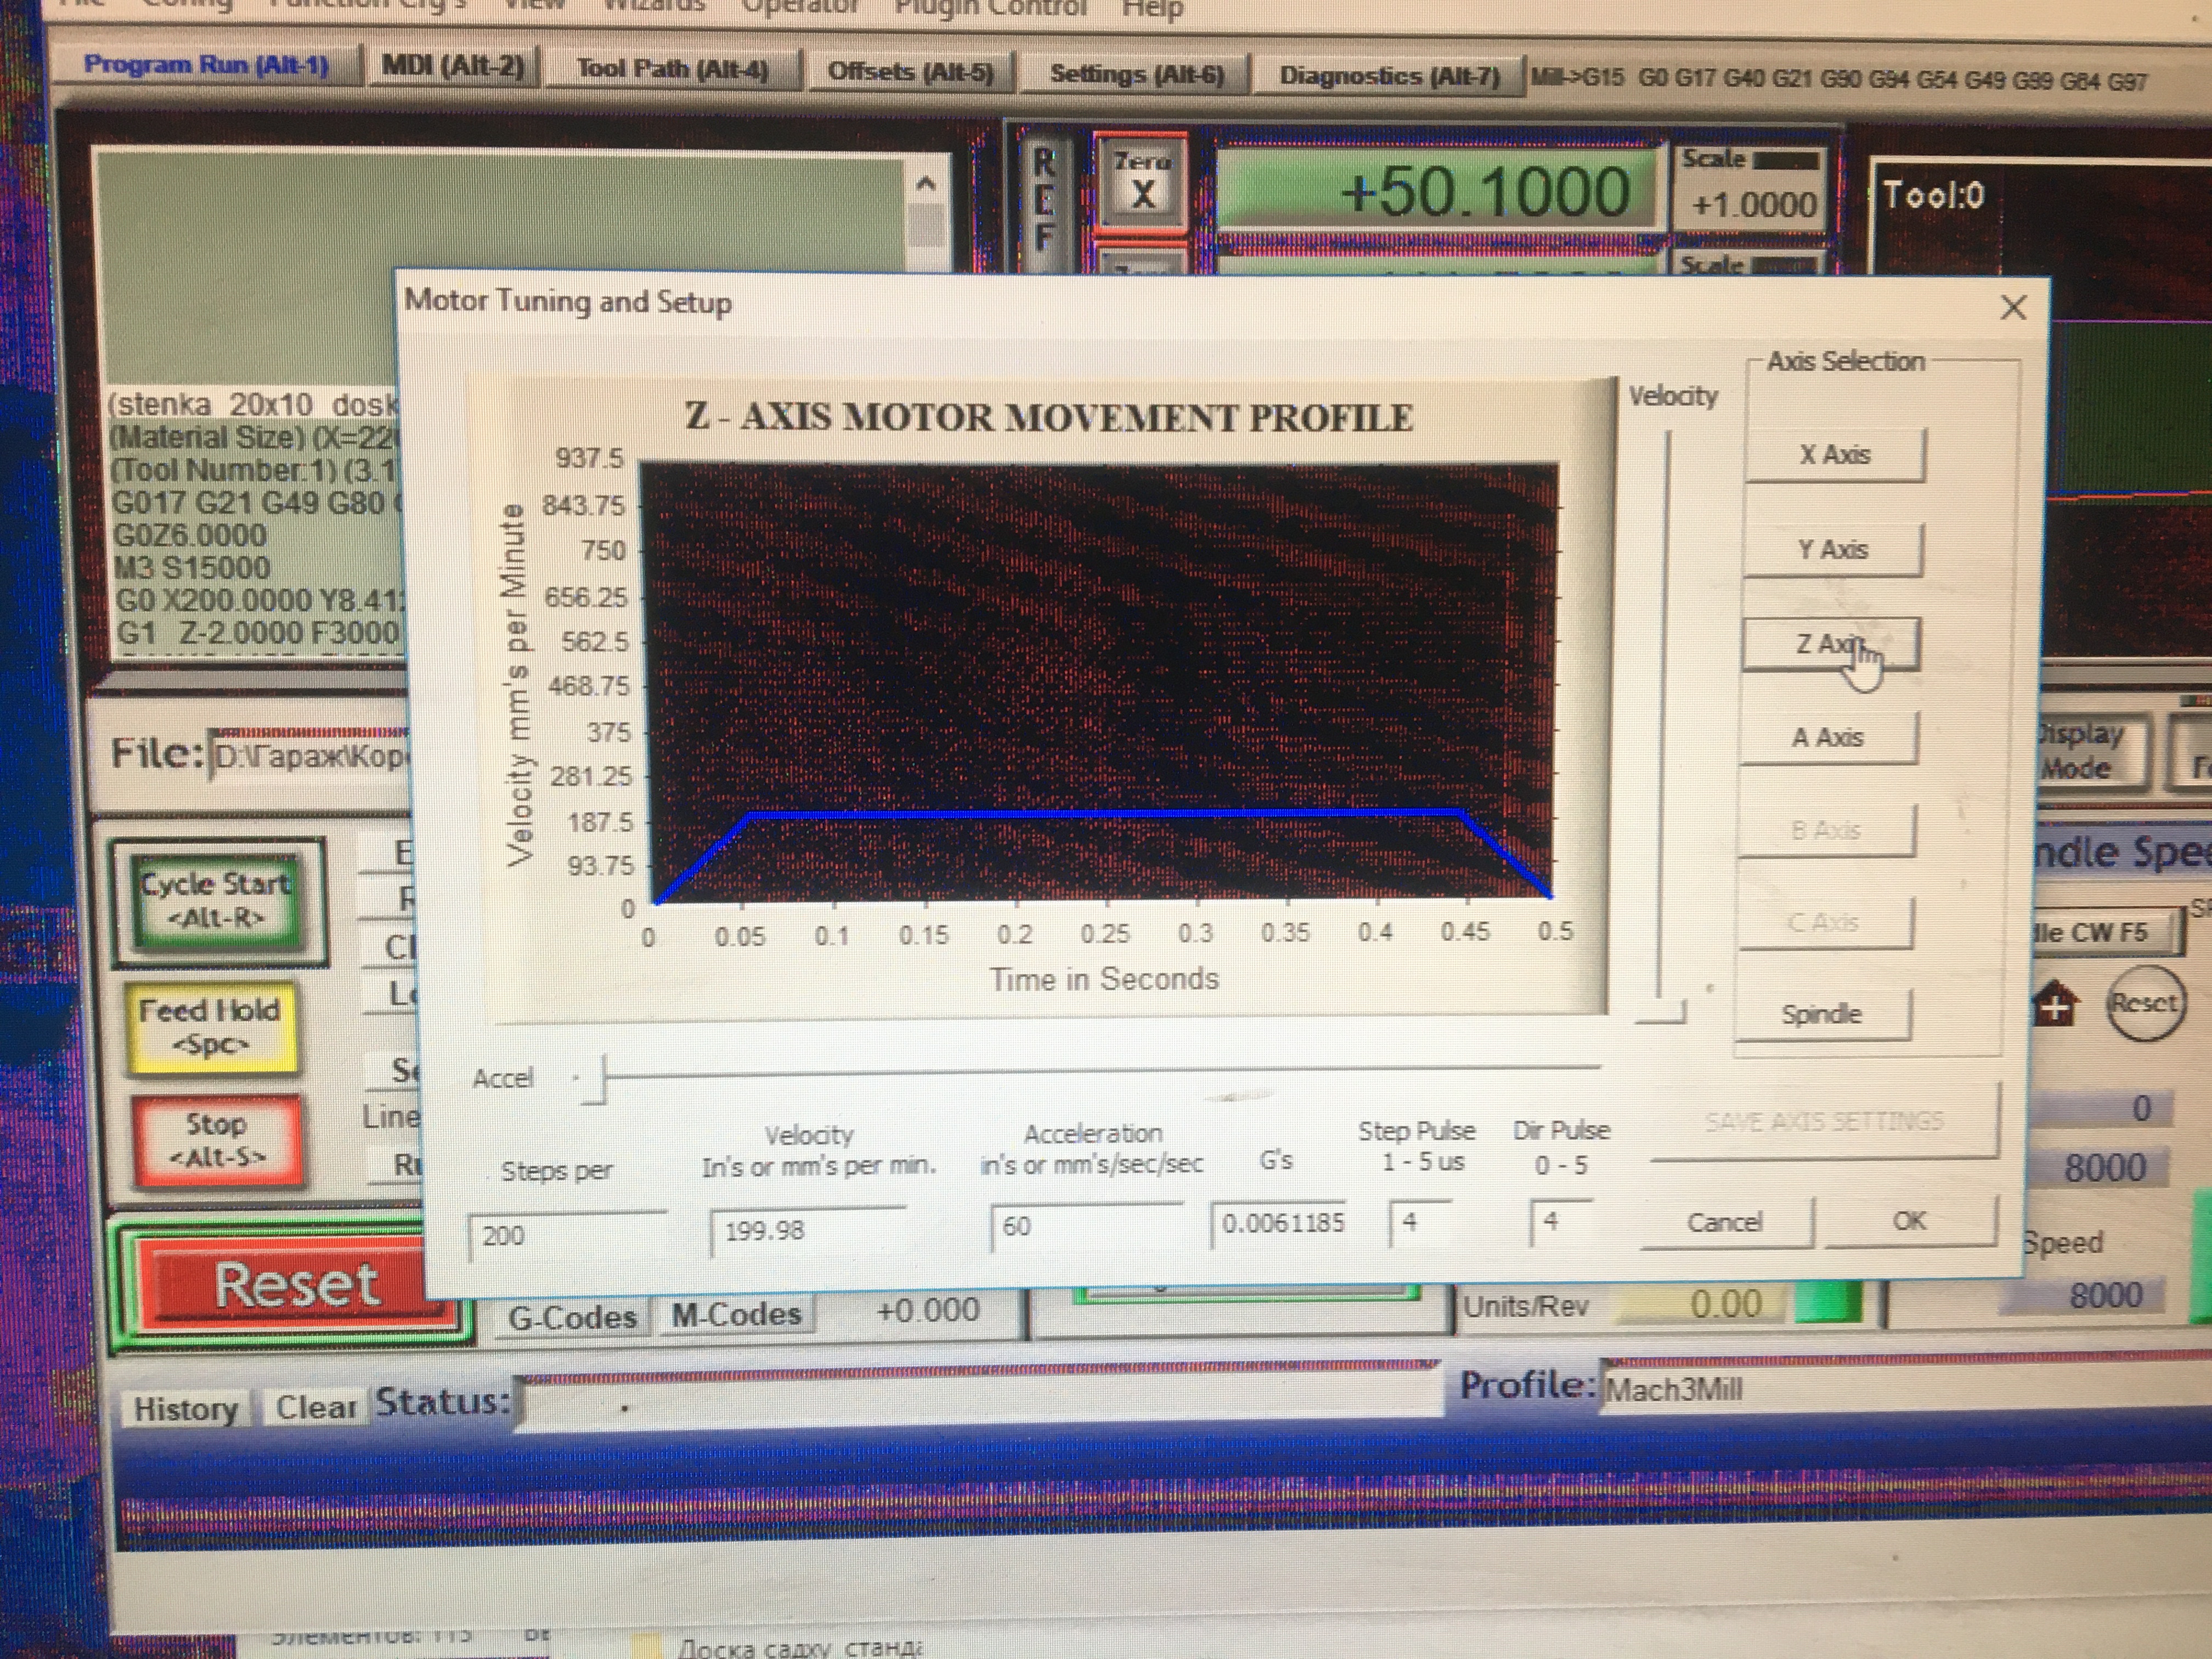Open the G-Codes reference button
The image size is (2212, 1659).
(x=572, y=1317)
